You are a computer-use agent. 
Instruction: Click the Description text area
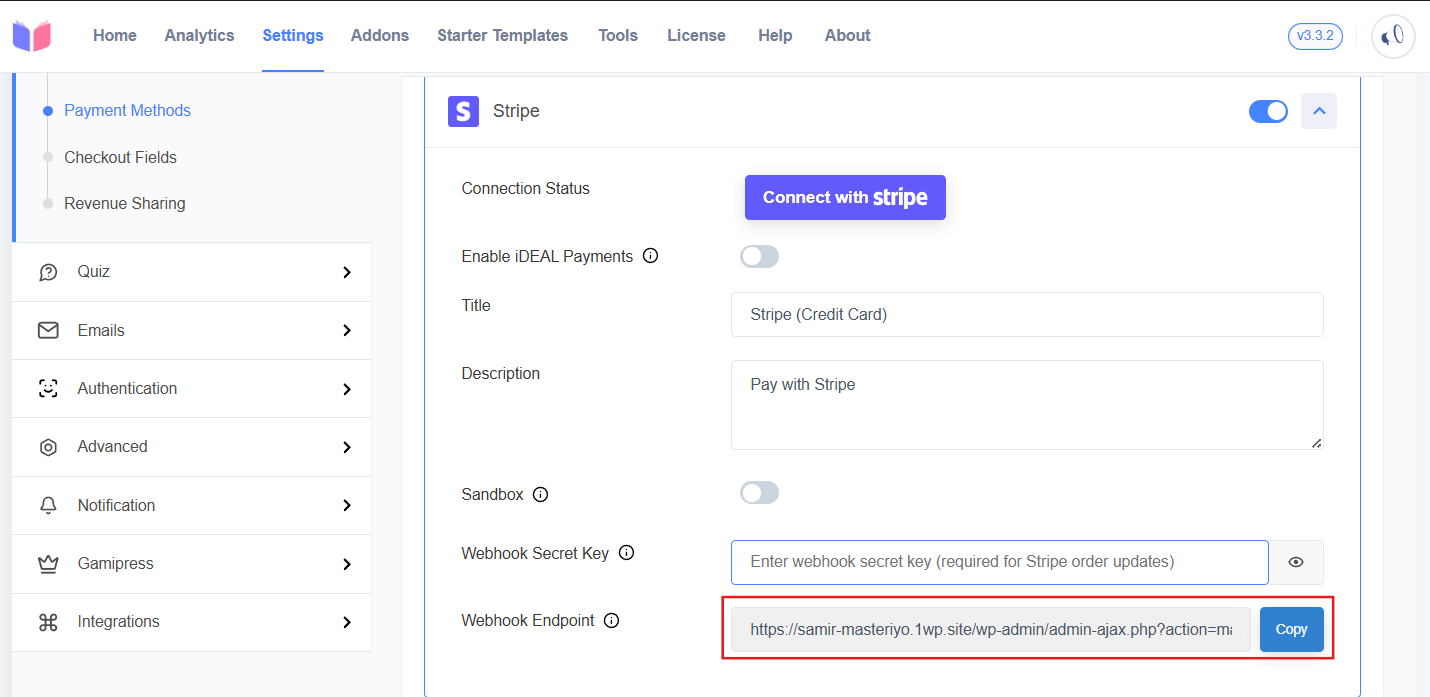point(1027,405)
